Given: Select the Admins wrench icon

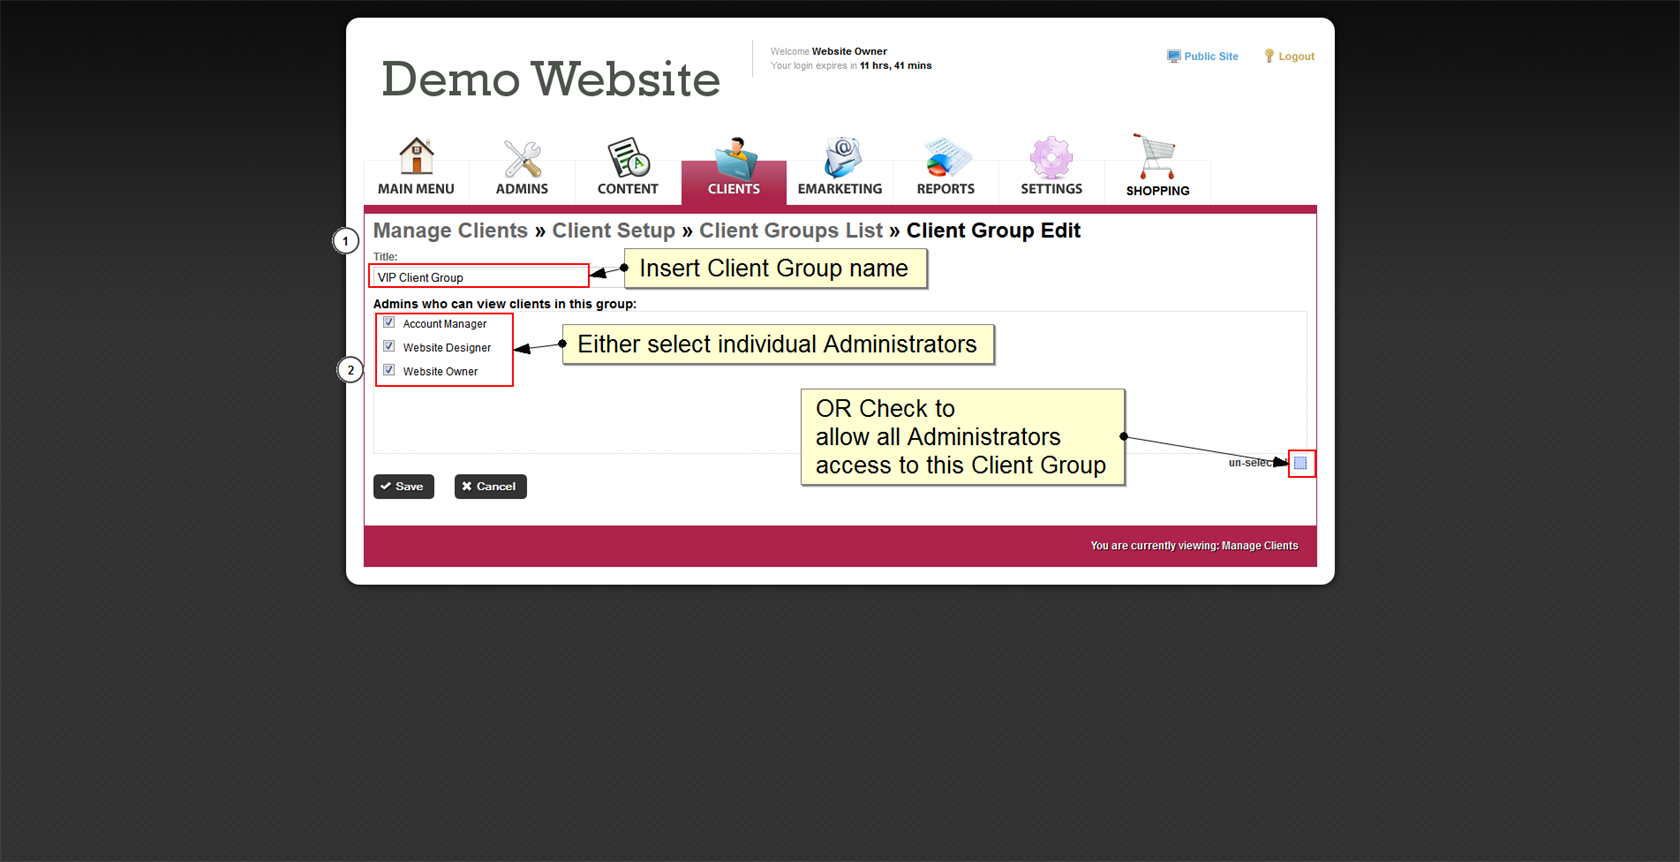Looking at the screenshot, I should [522, 158].
